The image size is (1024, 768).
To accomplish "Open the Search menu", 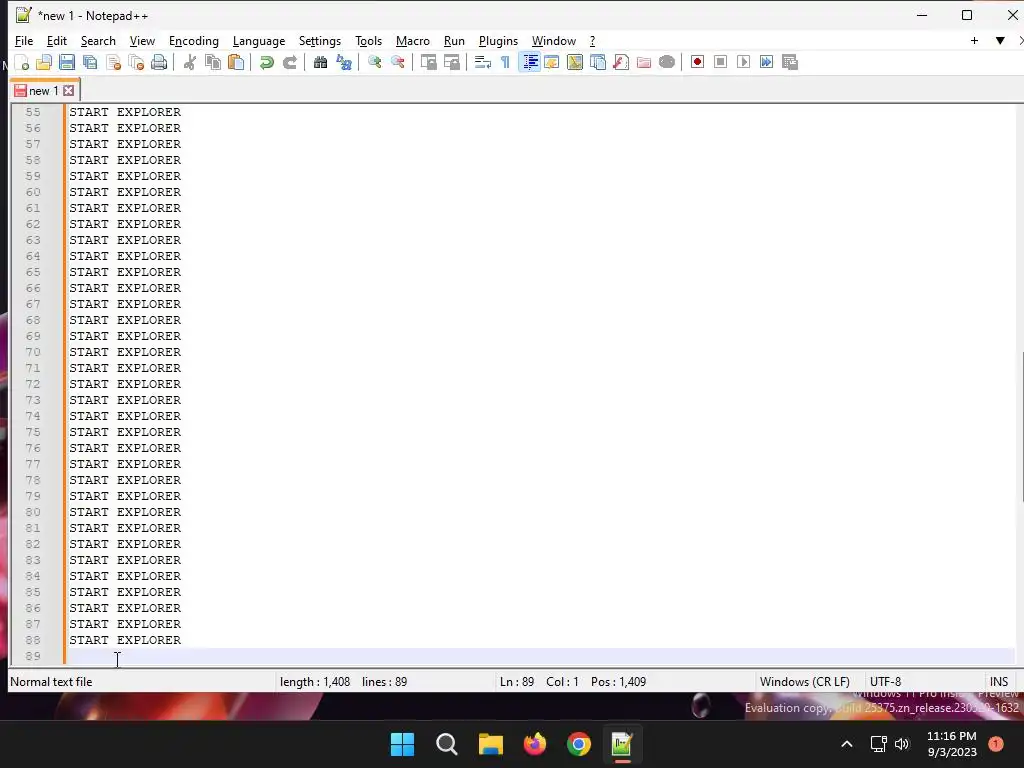I will (98, 40).
